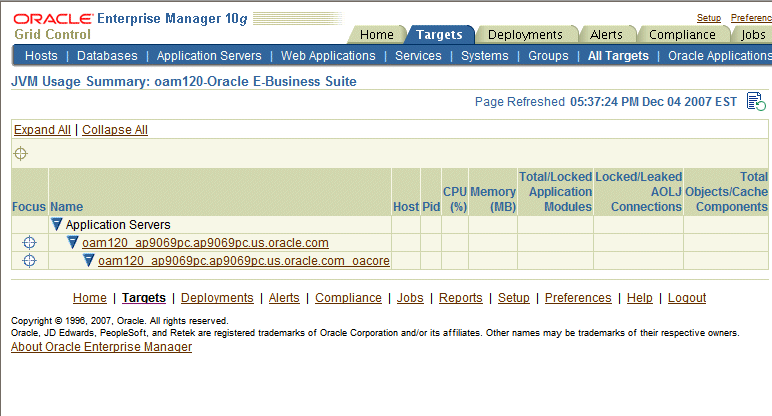Open Oracle Applications subtab

point(719,56)
